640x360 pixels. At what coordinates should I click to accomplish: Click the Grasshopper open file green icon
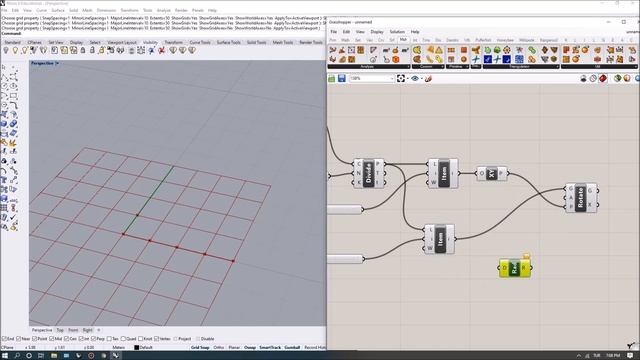click(332, 78)
